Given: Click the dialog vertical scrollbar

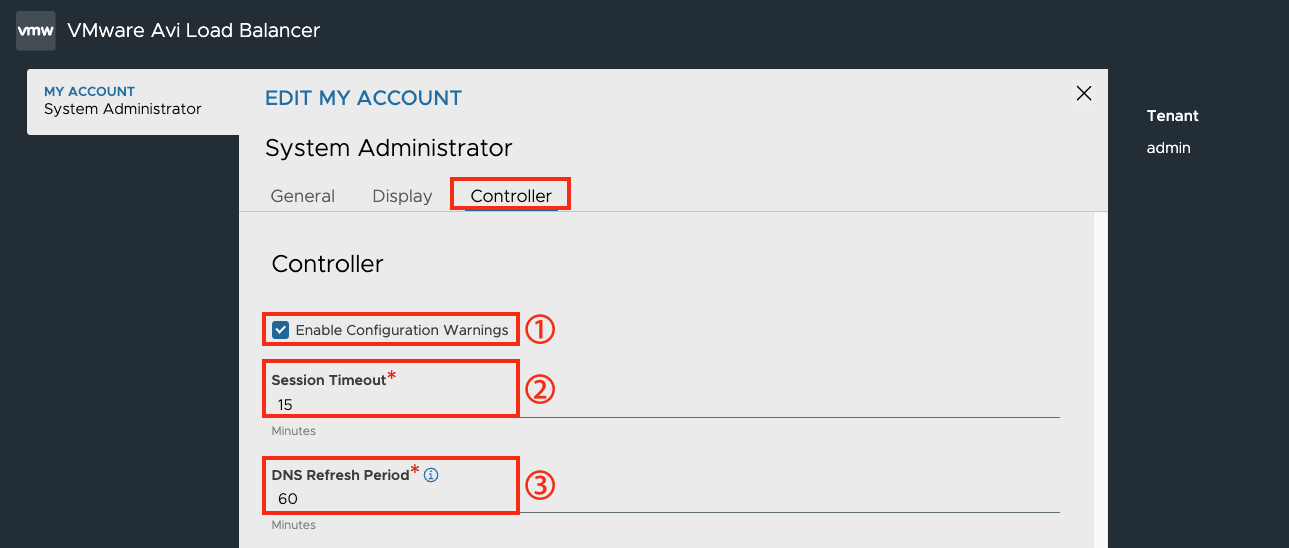Looking at the screenshot, I should coord(1100,380).
